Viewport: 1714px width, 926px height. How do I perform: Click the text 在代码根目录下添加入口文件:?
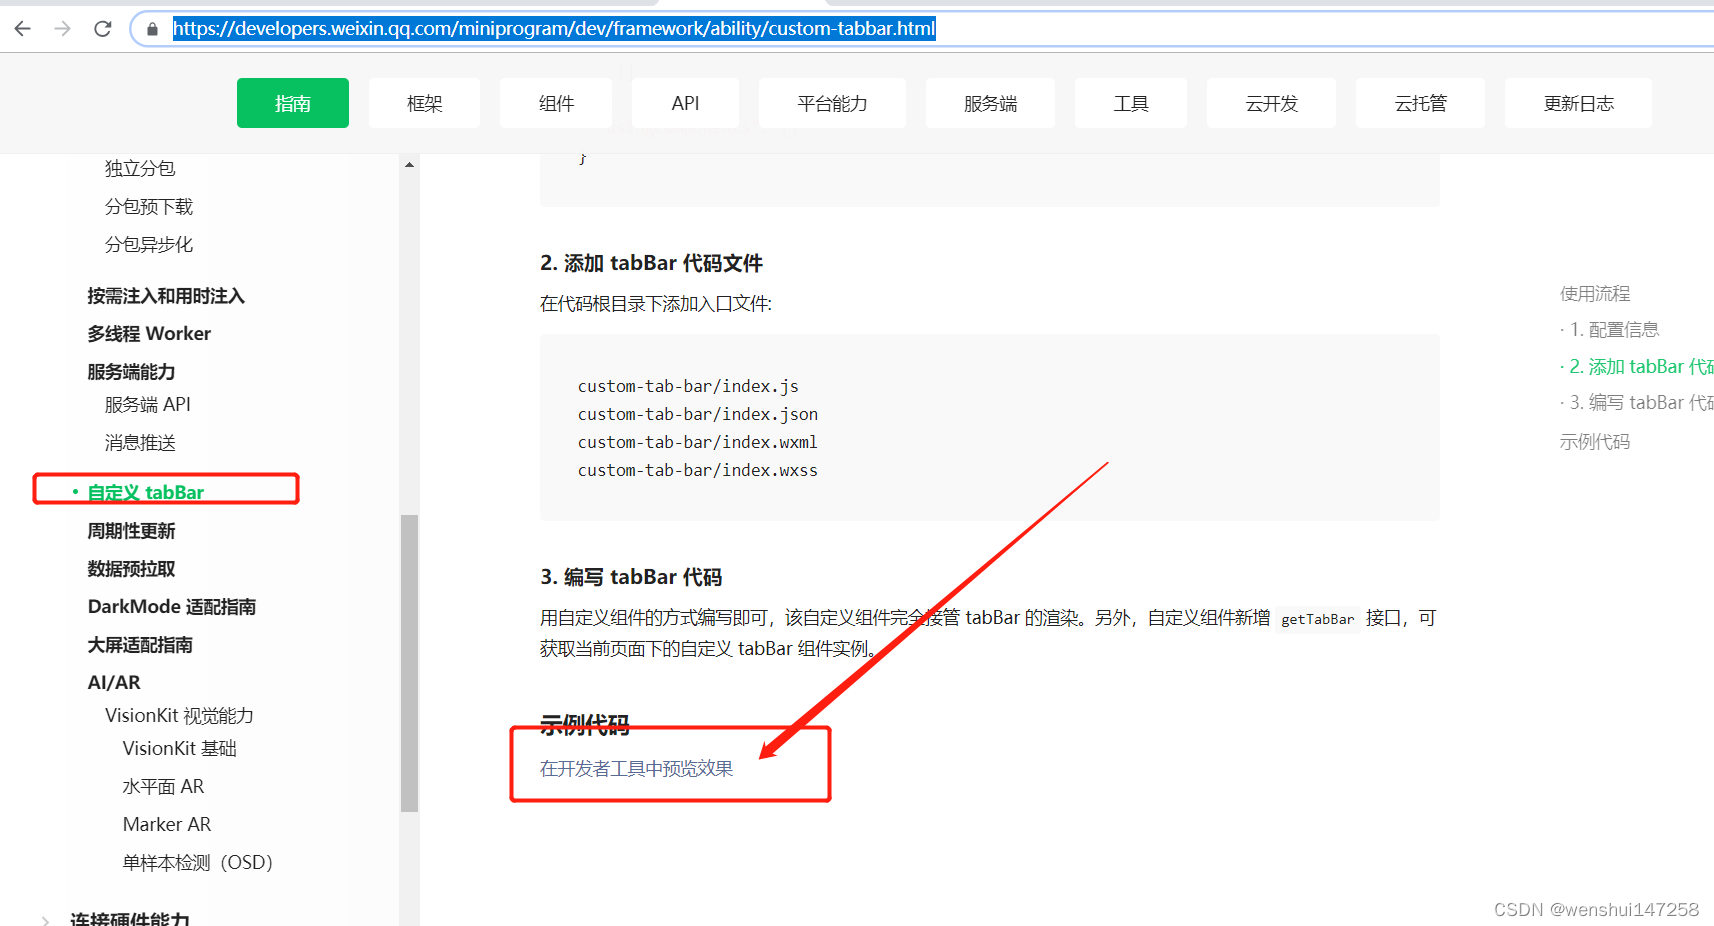coord(656,303)
